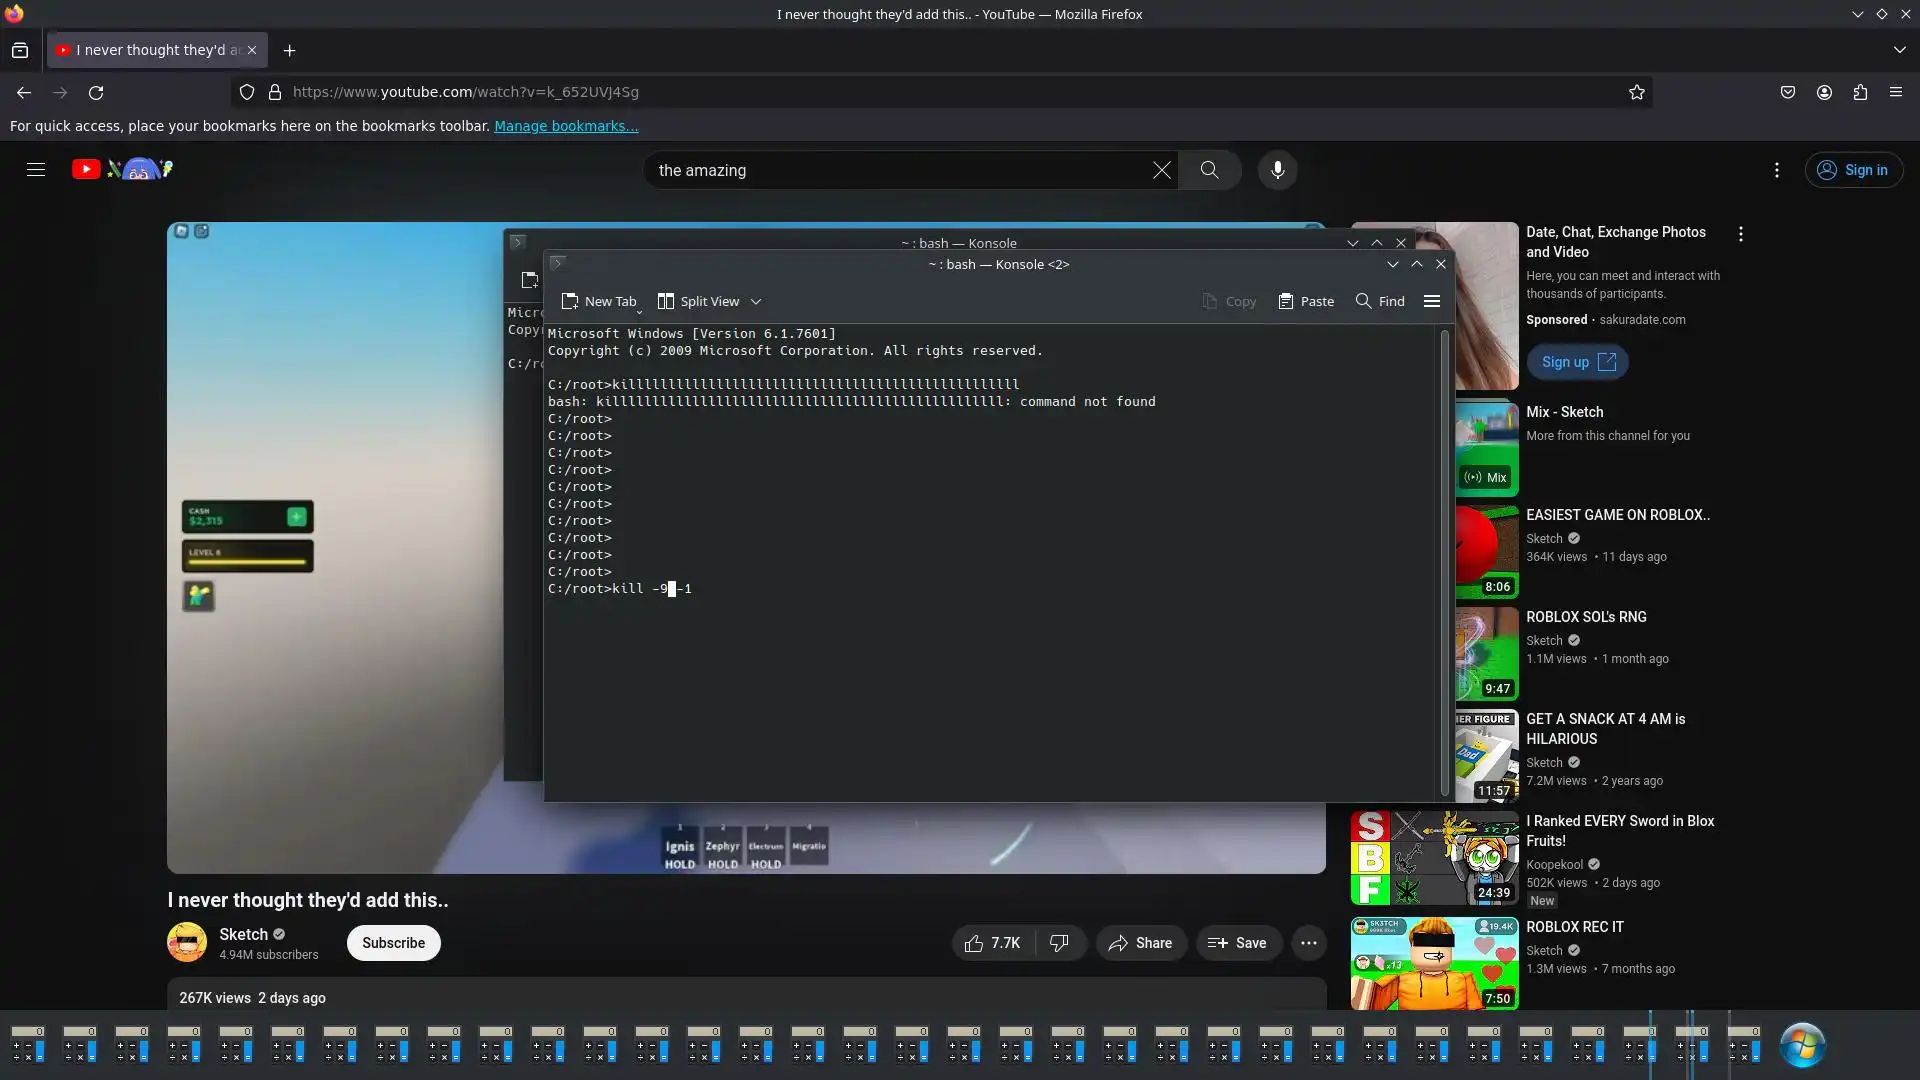
Task: Click the Windows start orb in taskbar
Action: point(1802,1045)
